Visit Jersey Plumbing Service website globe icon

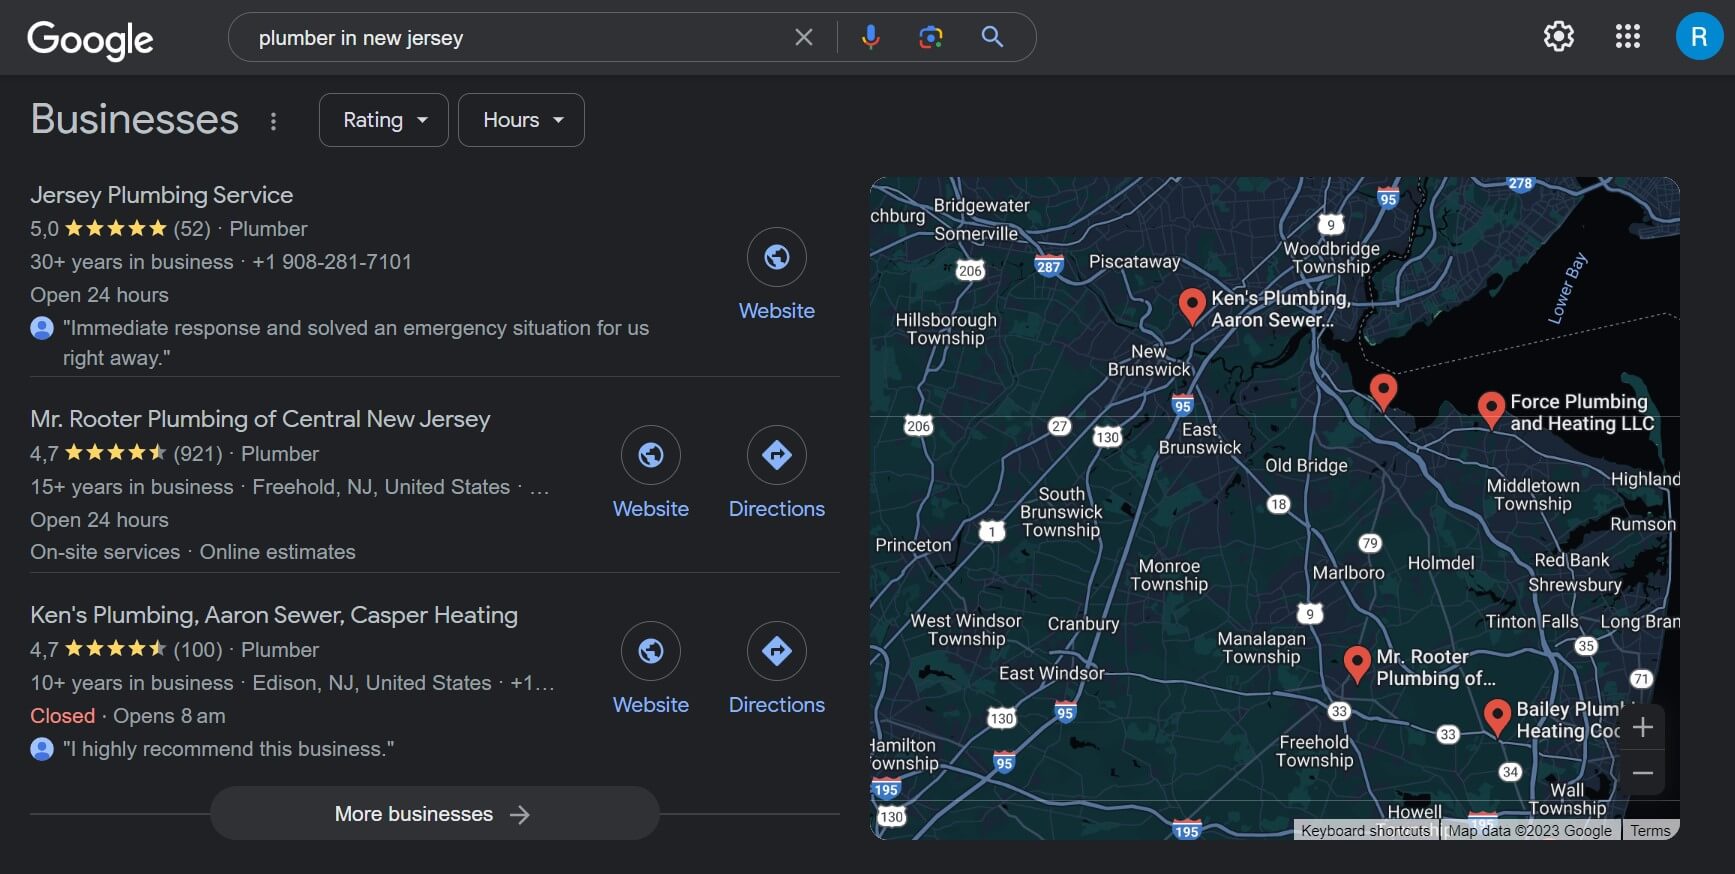coord(777,257)
